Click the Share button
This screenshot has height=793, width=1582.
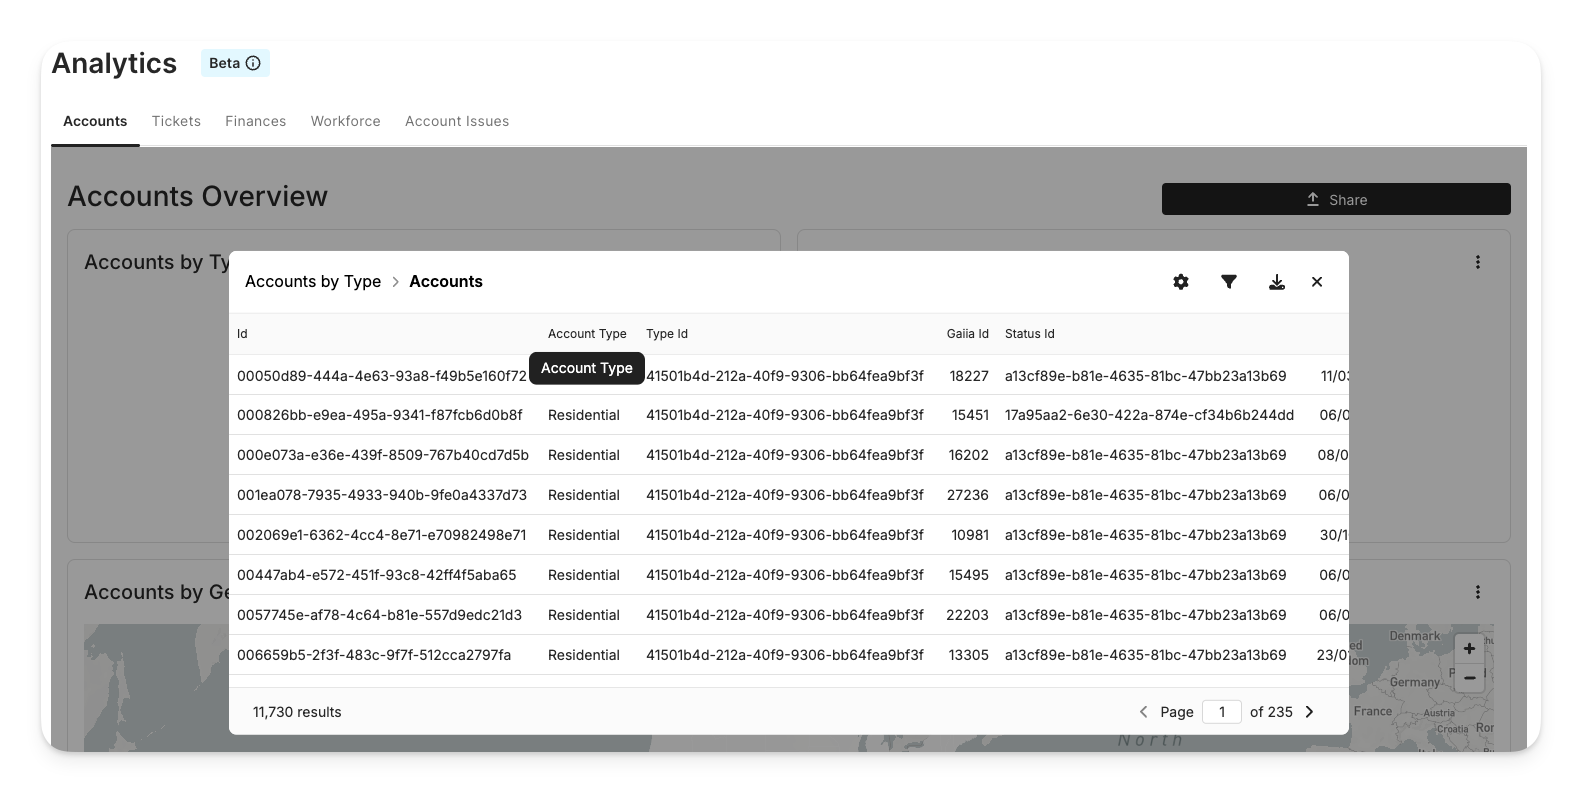click(1336, 199)
